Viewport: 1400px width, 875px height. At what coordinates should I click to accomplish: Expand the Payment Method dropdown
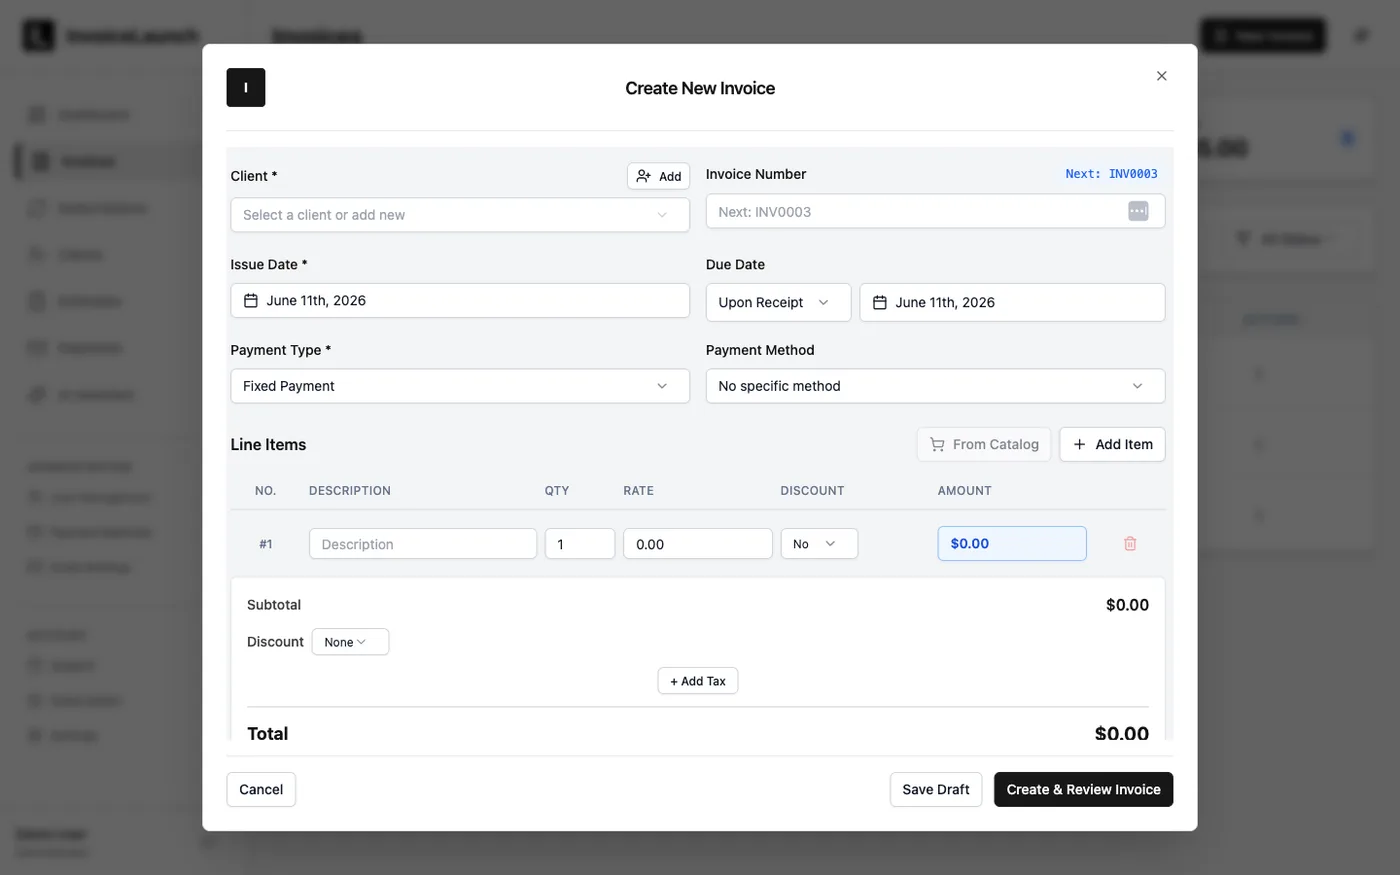click(935, 386)
